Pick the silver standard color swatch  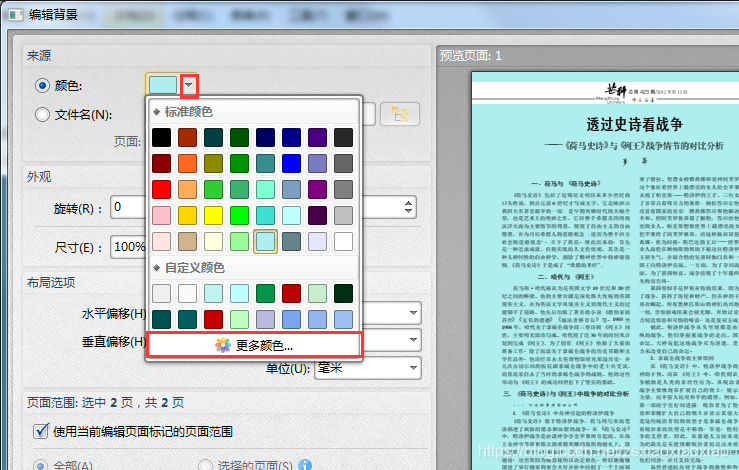[x=343, y=215]
